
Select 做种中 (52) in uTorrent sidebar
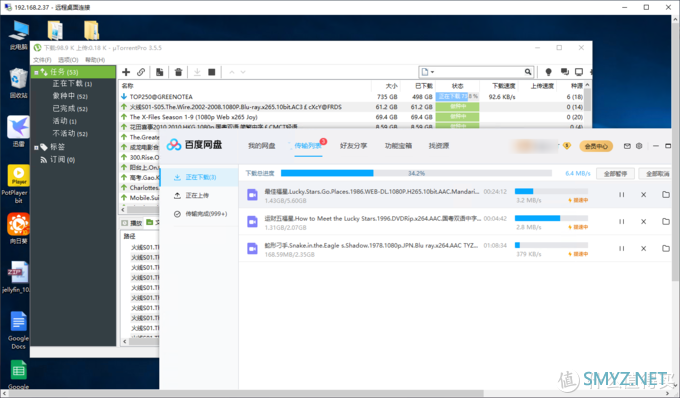point(70,96)
